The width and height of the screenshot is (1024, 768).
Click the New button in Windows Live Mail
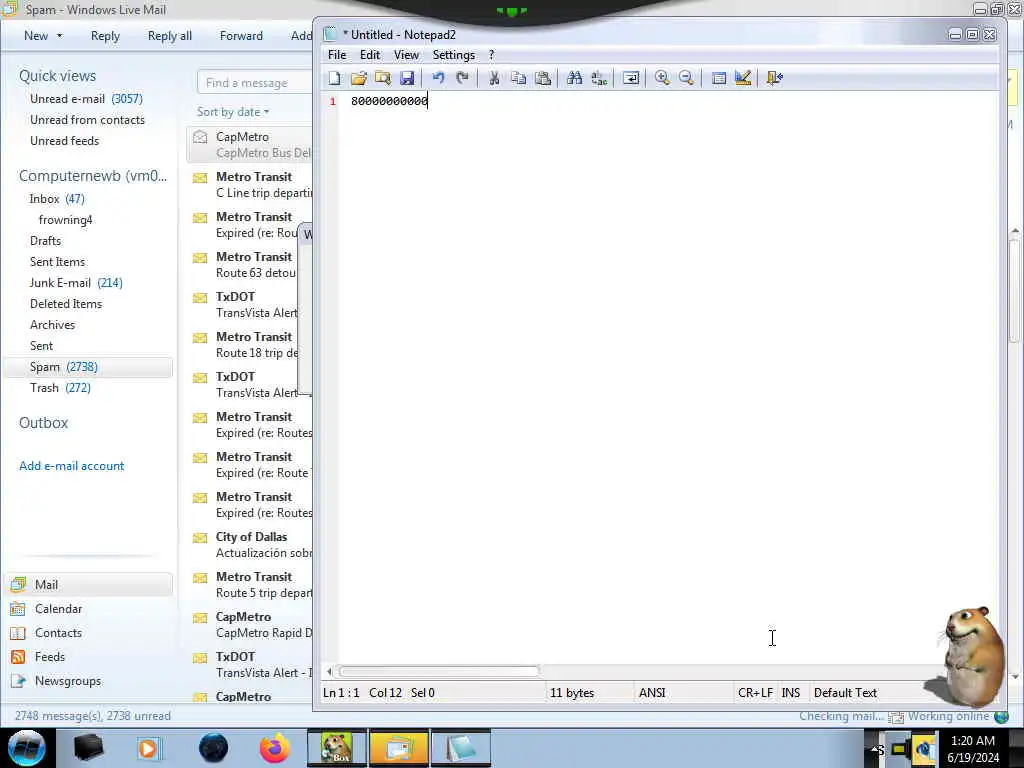click(36, 36)
